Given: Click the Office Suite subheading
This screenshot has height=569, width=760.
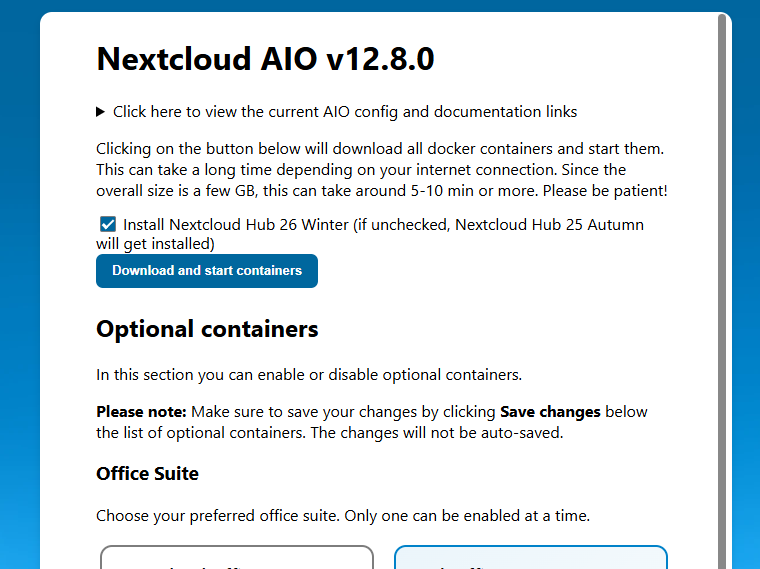Looking at the screenshot, I should coord(147,473).
